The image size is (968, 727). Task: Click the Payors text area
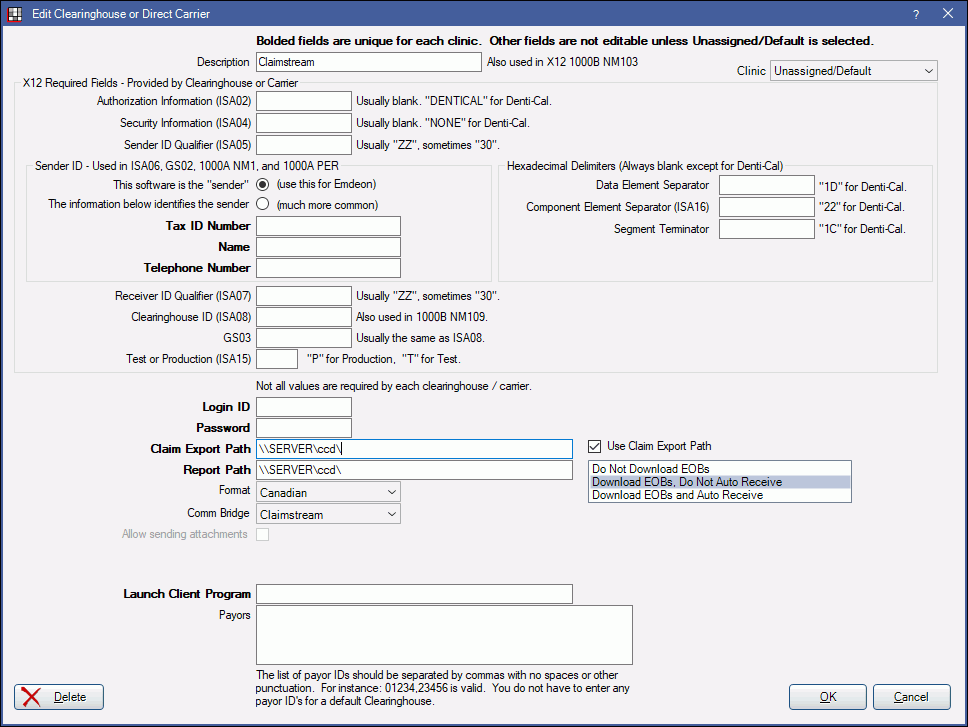click(x=444, y=635)
